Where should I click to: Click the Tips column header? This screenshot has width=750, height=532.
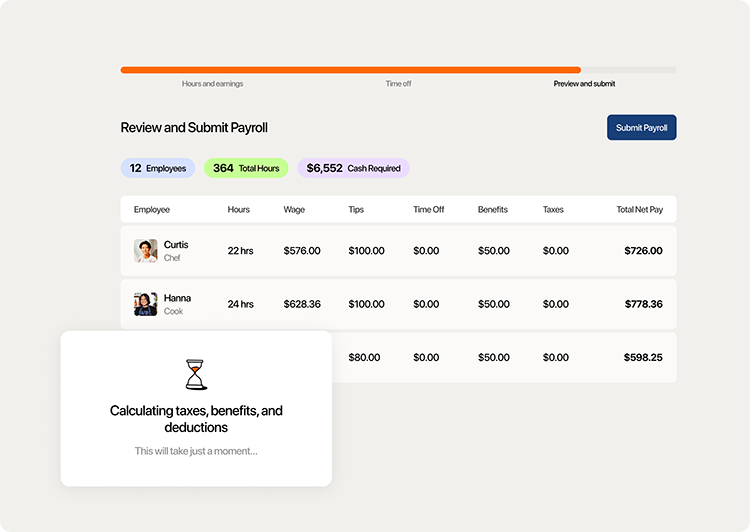tap(356, 210)
